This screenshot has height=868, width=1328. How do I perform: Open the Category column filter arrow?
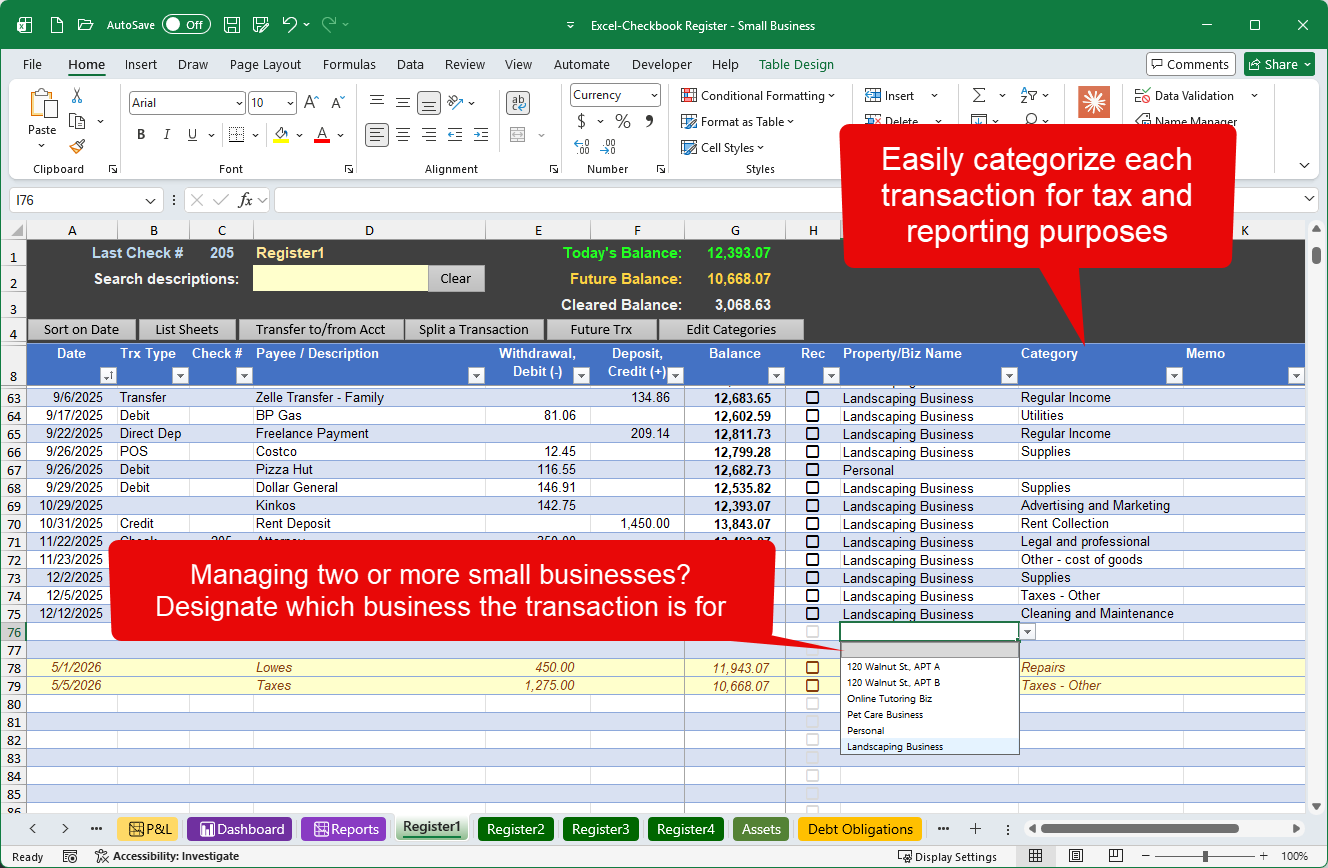click(x=1173, y=375)
